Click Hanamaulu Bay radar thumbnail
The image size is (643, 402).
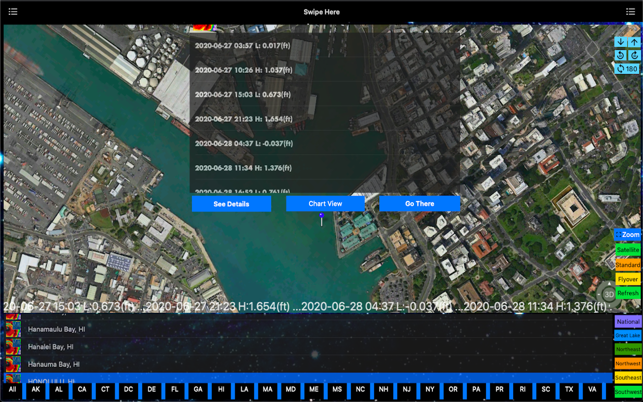13,329
